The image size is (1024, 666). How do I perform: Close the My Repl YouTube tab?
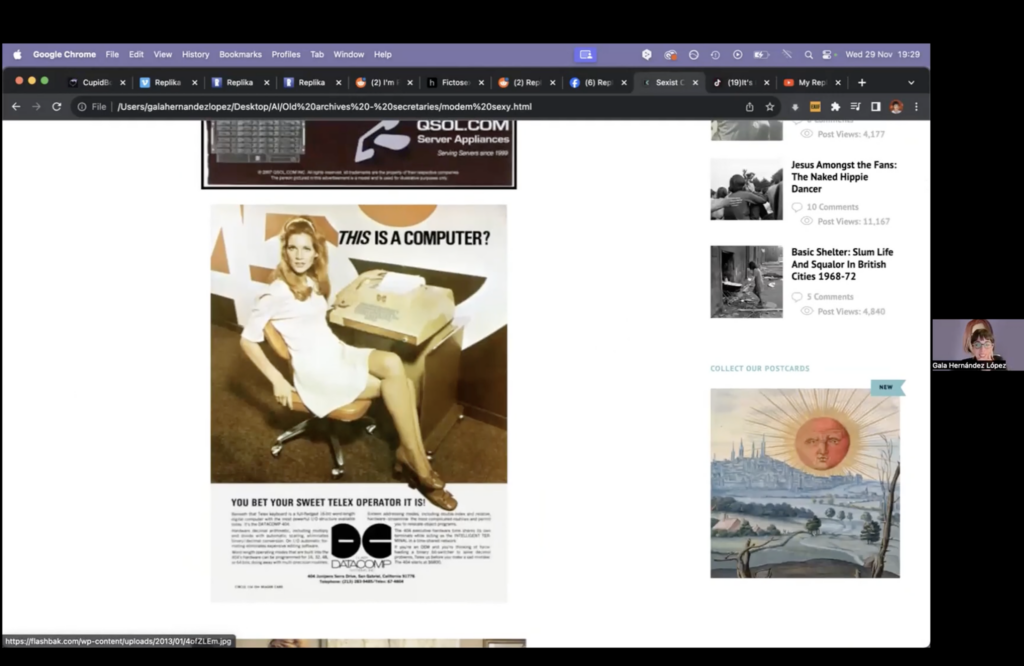(x=838, y=83)
